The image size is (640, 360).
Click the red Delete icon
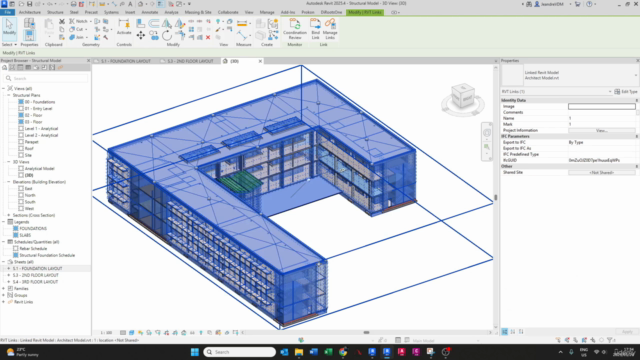tap(208, 37)
